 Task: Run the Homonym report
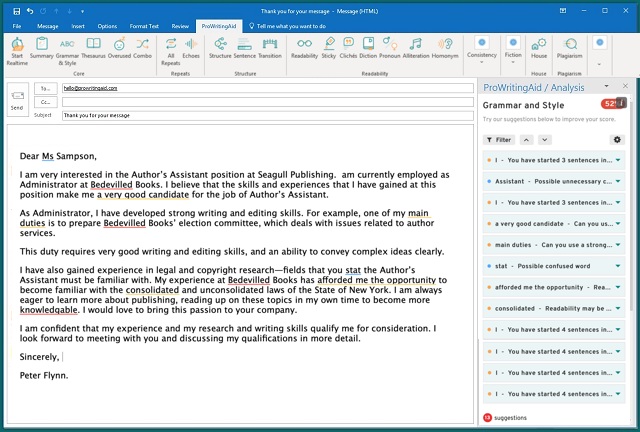coord(445,48)
